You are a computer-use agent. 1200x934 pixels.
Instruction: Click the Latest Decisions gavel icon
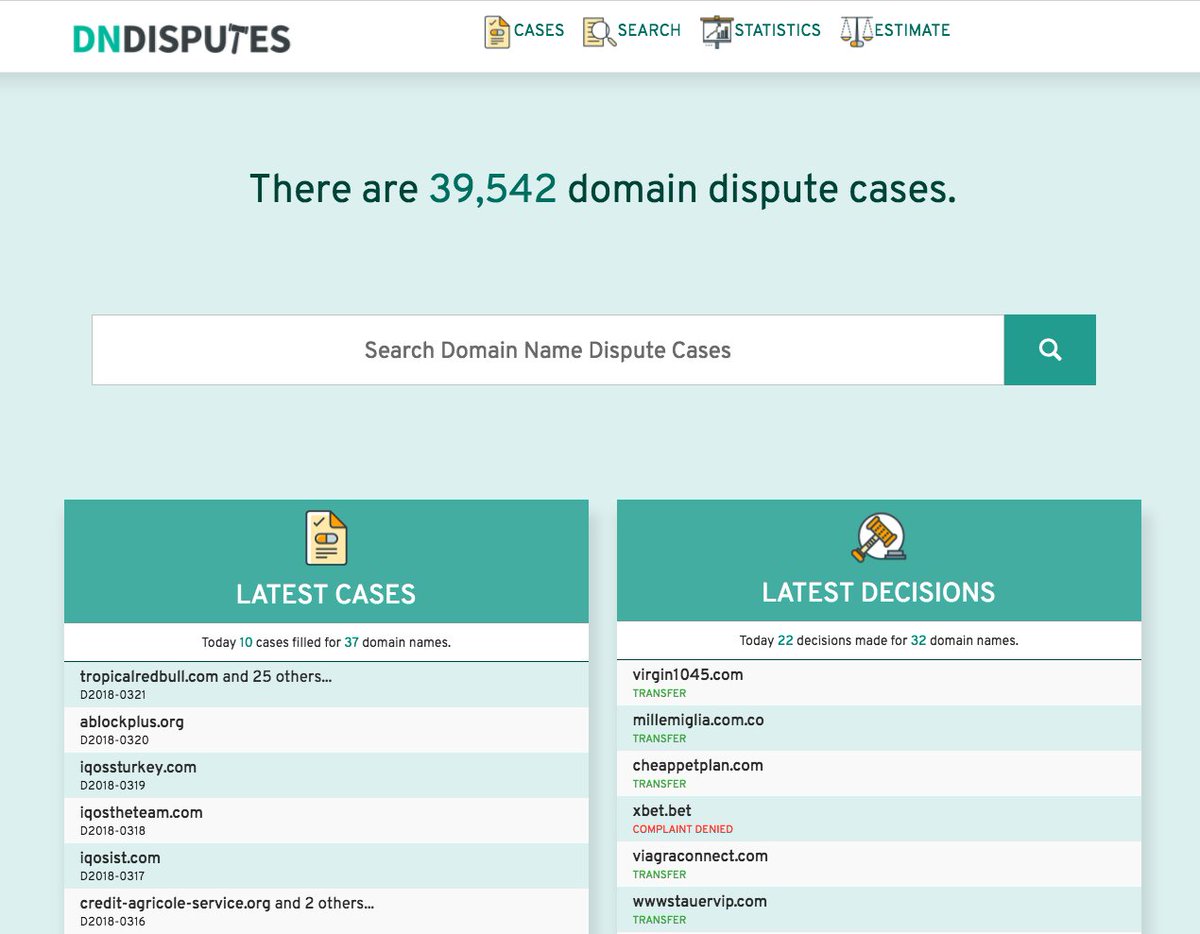tap(879, 537)
